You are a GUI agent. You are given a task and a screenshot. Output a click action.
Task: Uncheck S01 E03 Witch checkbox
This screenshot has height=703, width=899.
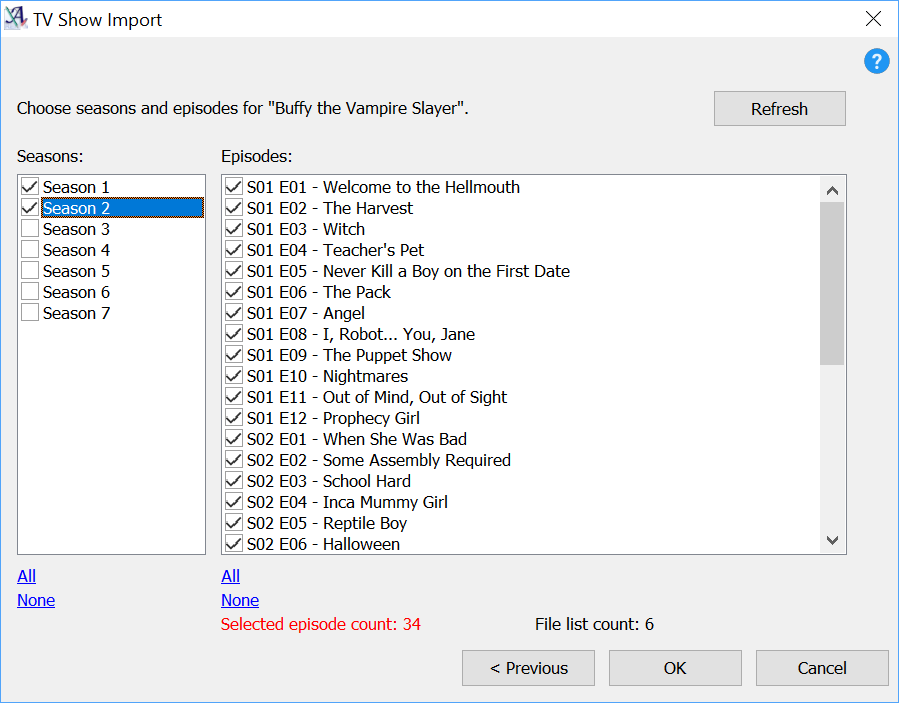(233, 228)
